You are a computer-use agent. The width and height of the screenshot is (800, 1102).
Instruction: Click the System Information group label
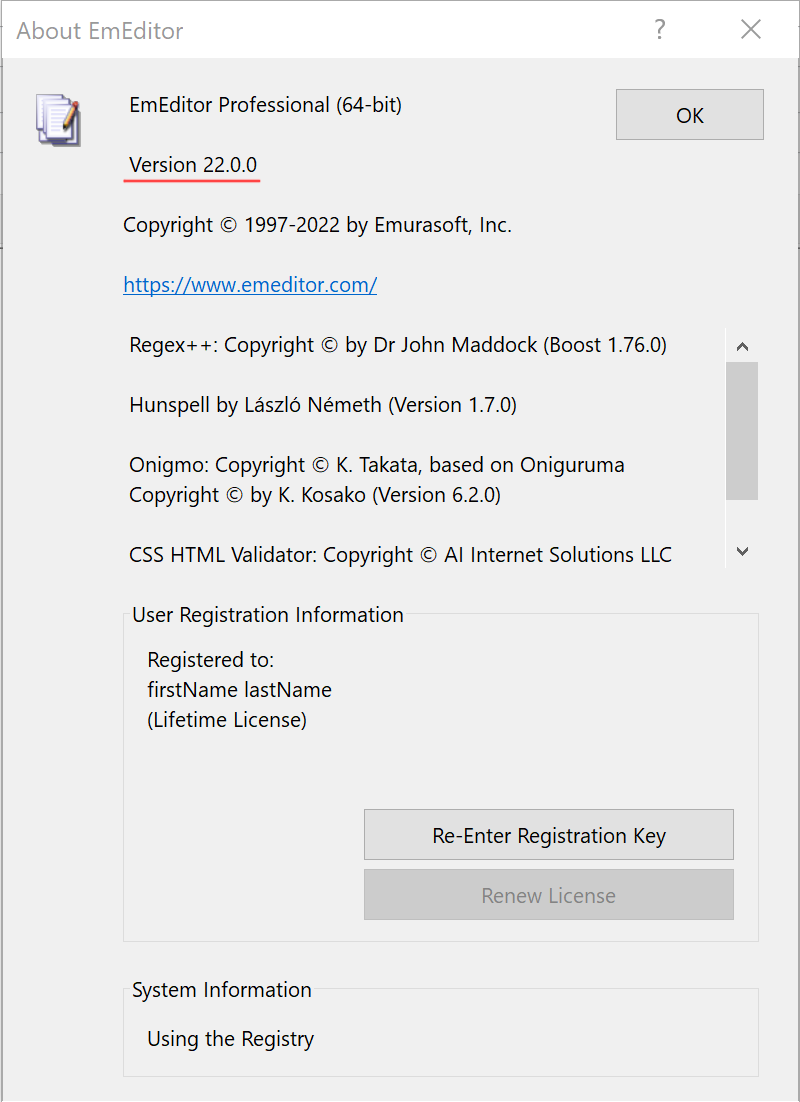(x=221, y=990)
